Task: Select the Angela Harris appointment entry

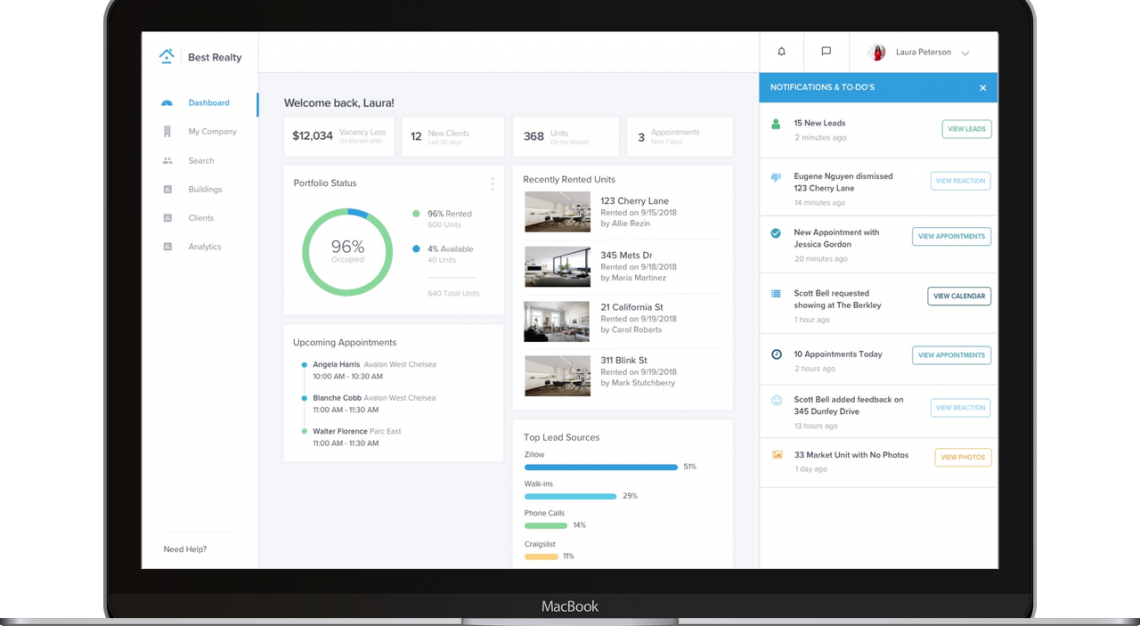Action: [x=374, y=370]
